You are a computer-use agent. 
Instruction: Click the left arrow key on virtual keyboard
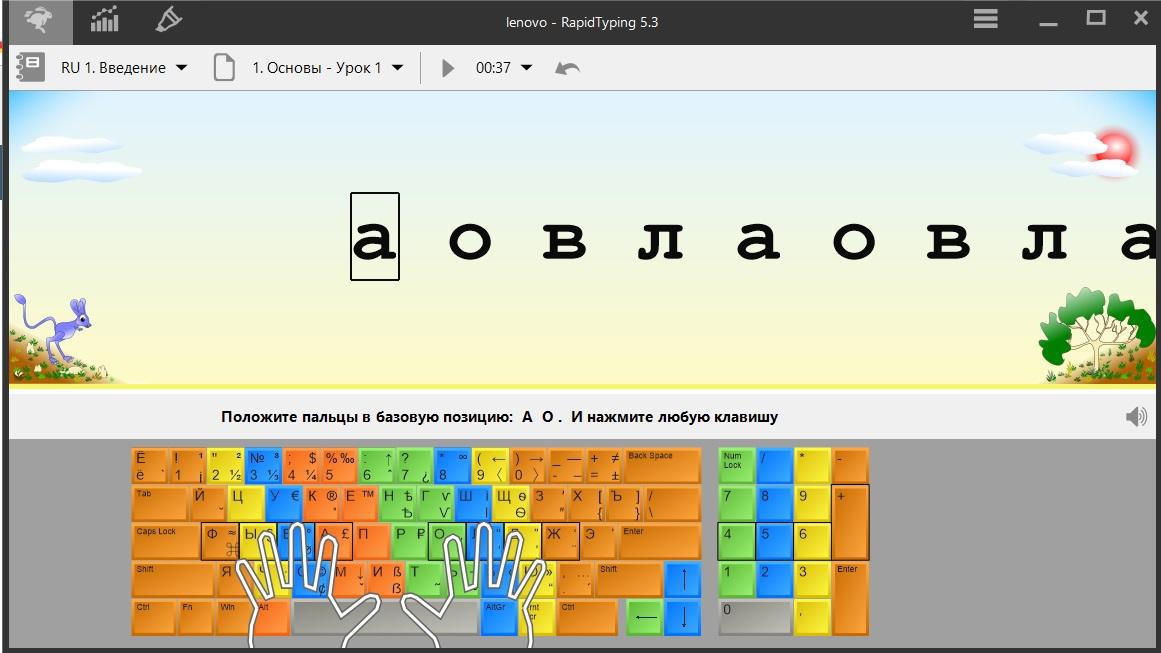644,617
